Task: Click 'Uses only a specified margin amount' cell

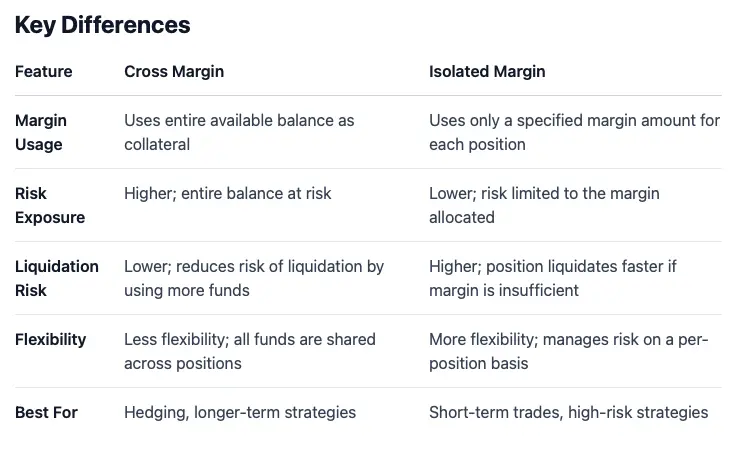Action: [x=574, y=132]
